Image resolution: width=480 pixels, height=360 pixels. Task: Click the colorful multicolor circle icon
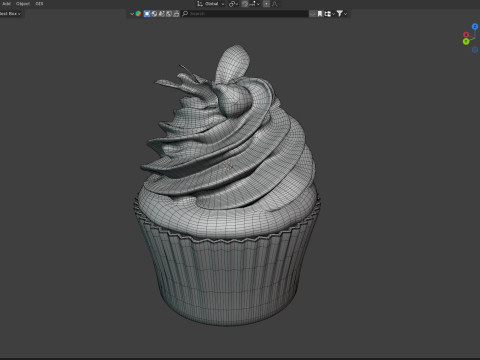click(x=138, y=14)
